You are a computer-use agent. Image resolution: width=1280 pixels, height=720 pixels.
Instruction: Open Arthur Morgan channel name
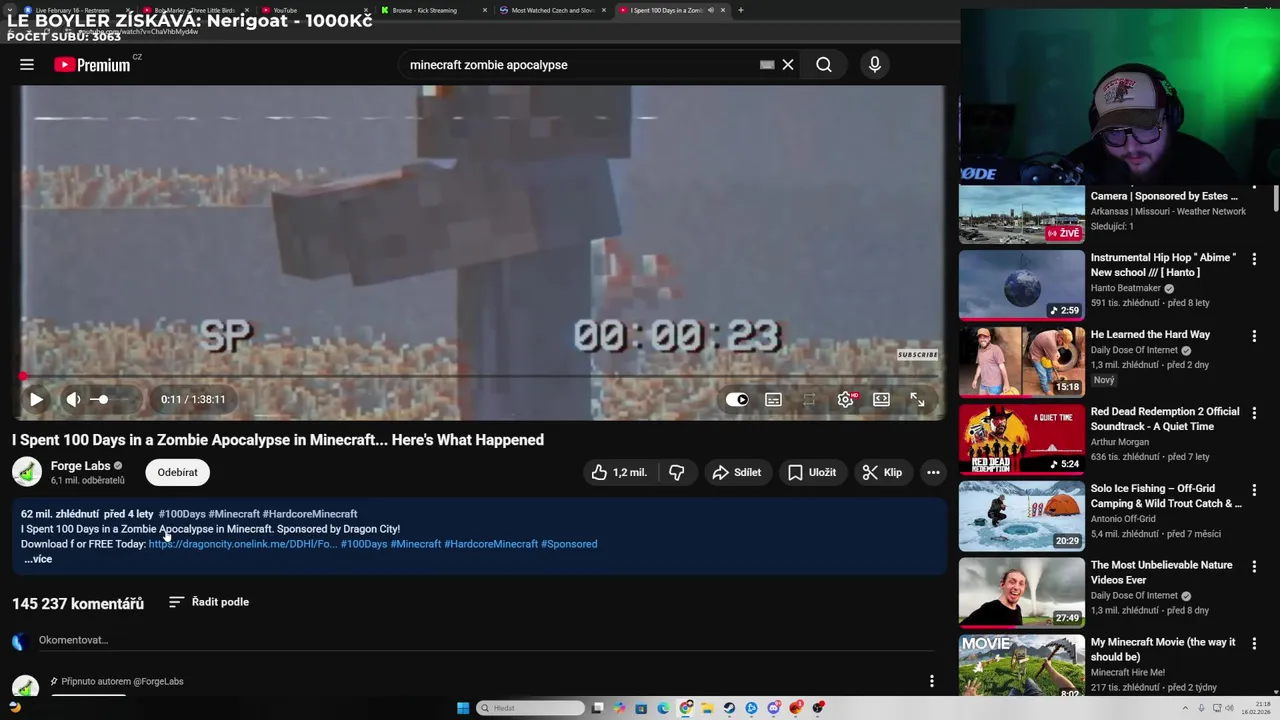tap(1119, 442)
